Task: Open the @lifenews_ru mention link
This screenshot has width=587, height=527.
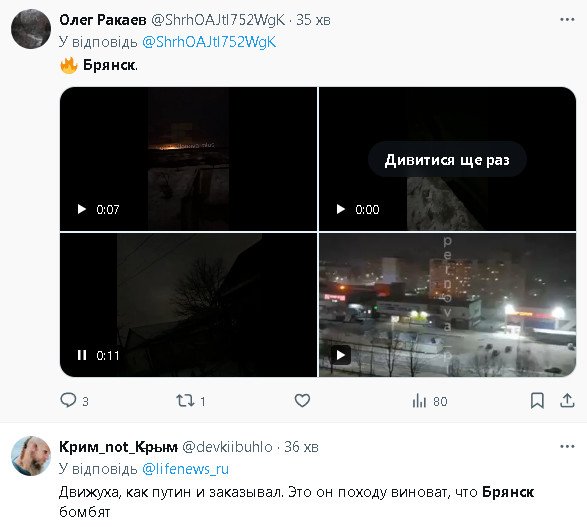Action: (x=185, y=469)
